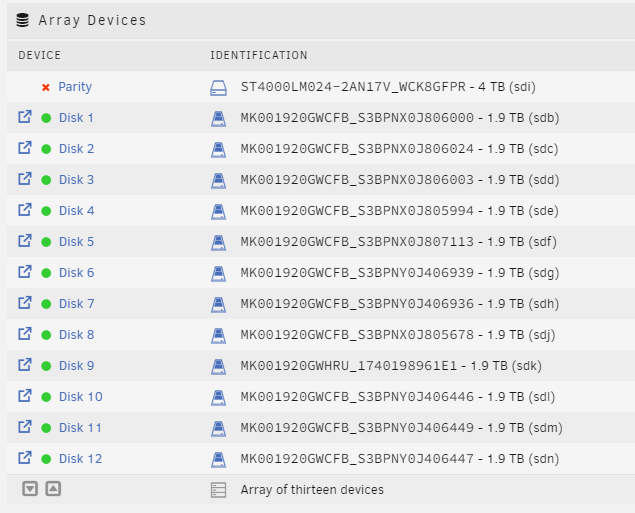This screenshot has width=635, height=513.
Task: Click 'MK001920GWCFB_S3BPNY0J406446 - 1.9 TB (sdl)' text
Action: (x=398, y=396)
